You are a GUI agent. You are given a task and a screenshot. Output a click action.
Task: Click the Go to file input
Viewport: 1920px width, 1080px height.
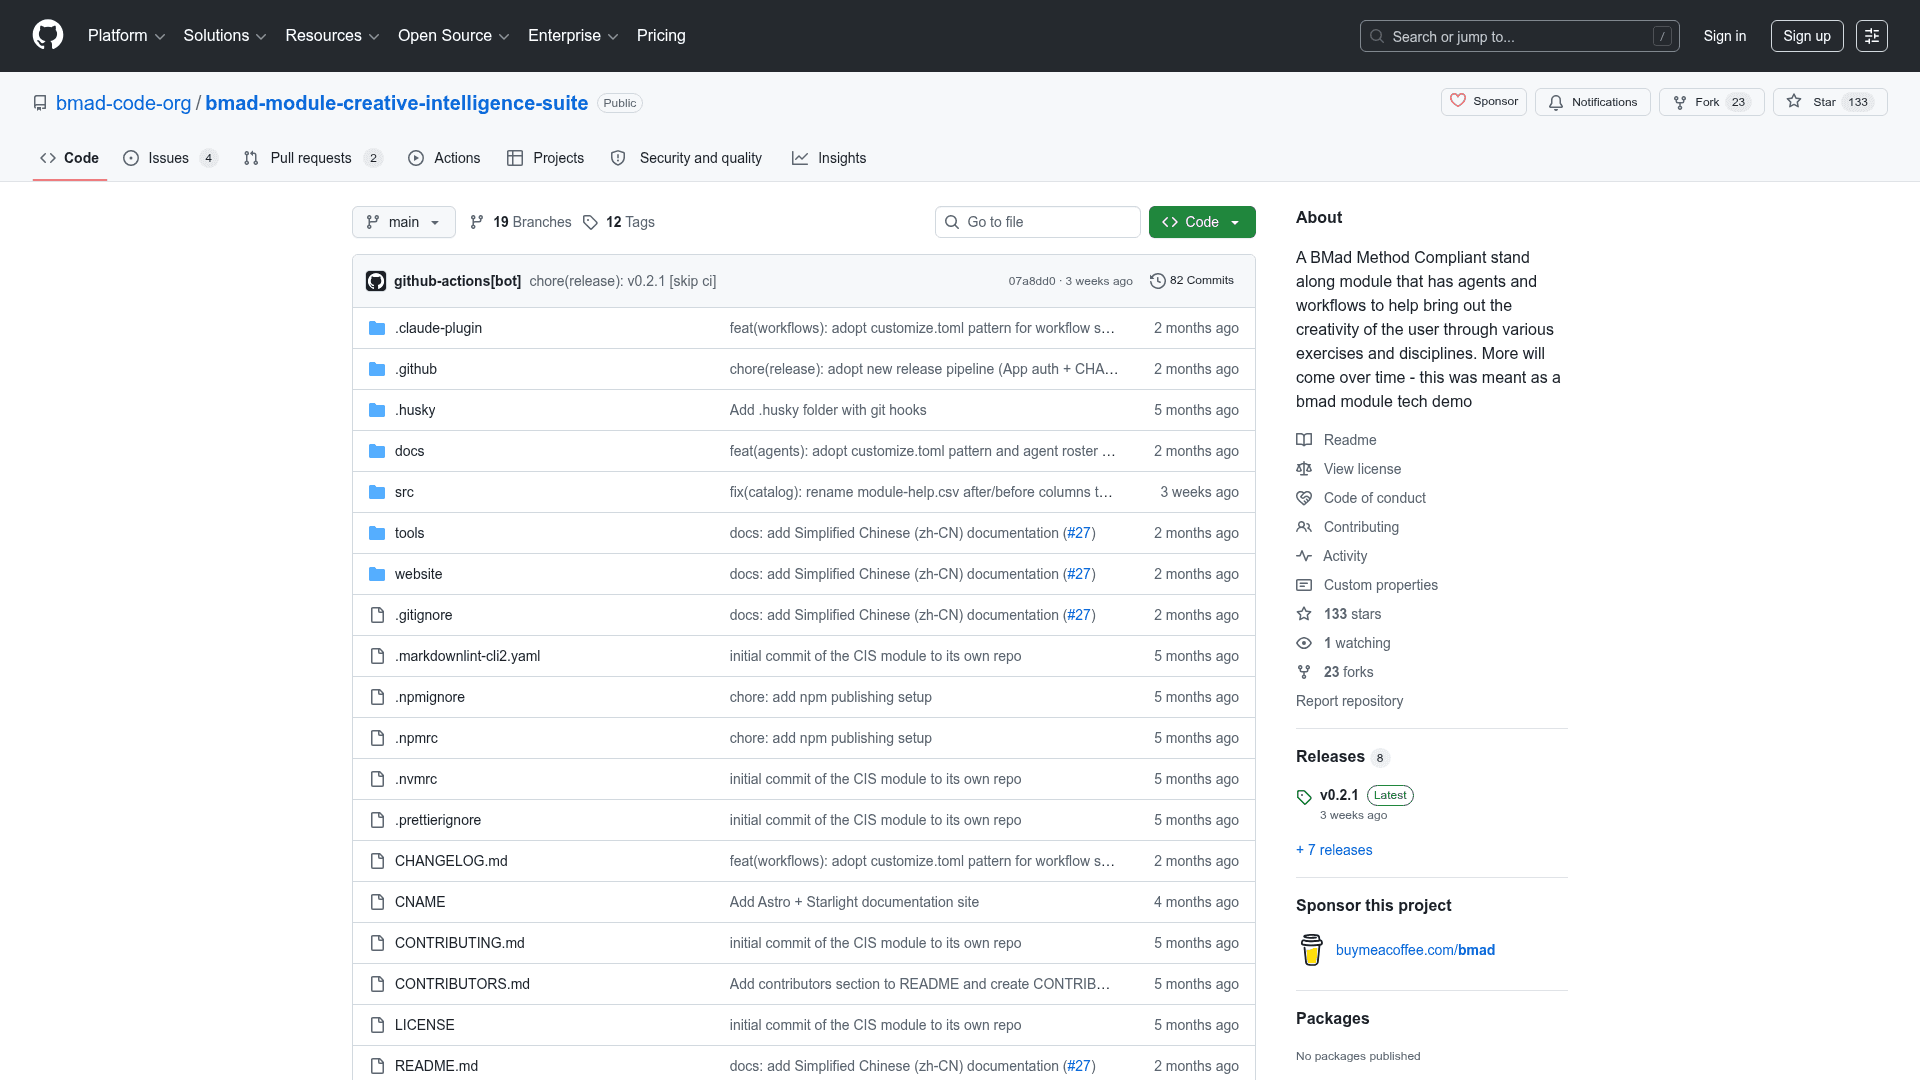point(1038,222)
